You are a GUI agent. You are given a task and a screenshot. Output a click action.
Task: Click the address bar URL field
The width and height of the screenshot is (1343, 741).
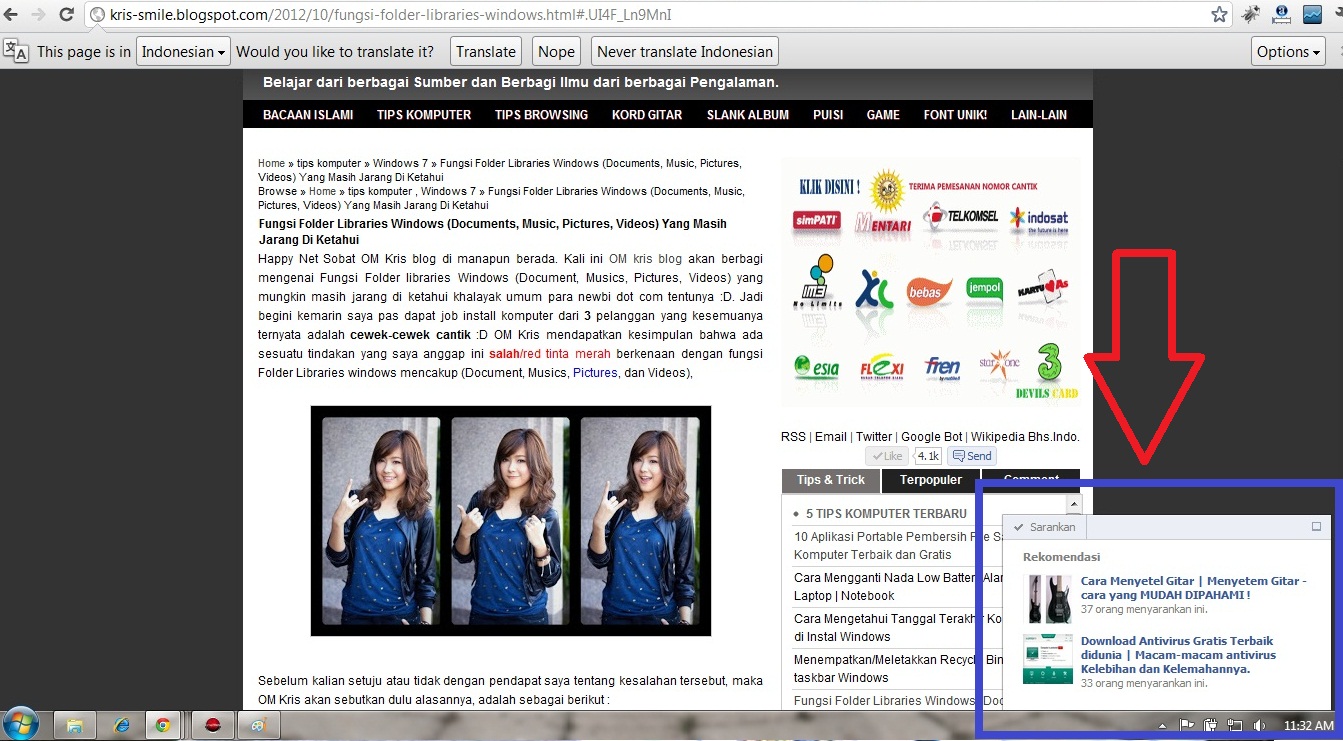[x=645, y=15]
